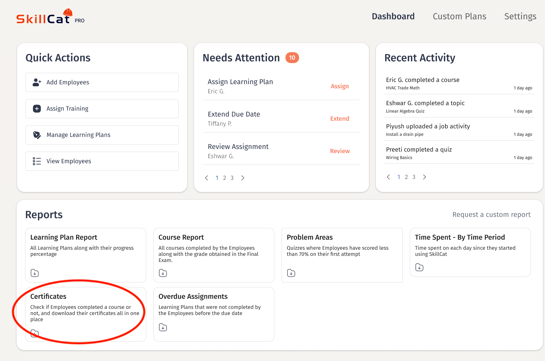Open the Custom Plans tab
Image resolution: width=545 pixels, height=361 pixels.
click(x=459, y=16)
